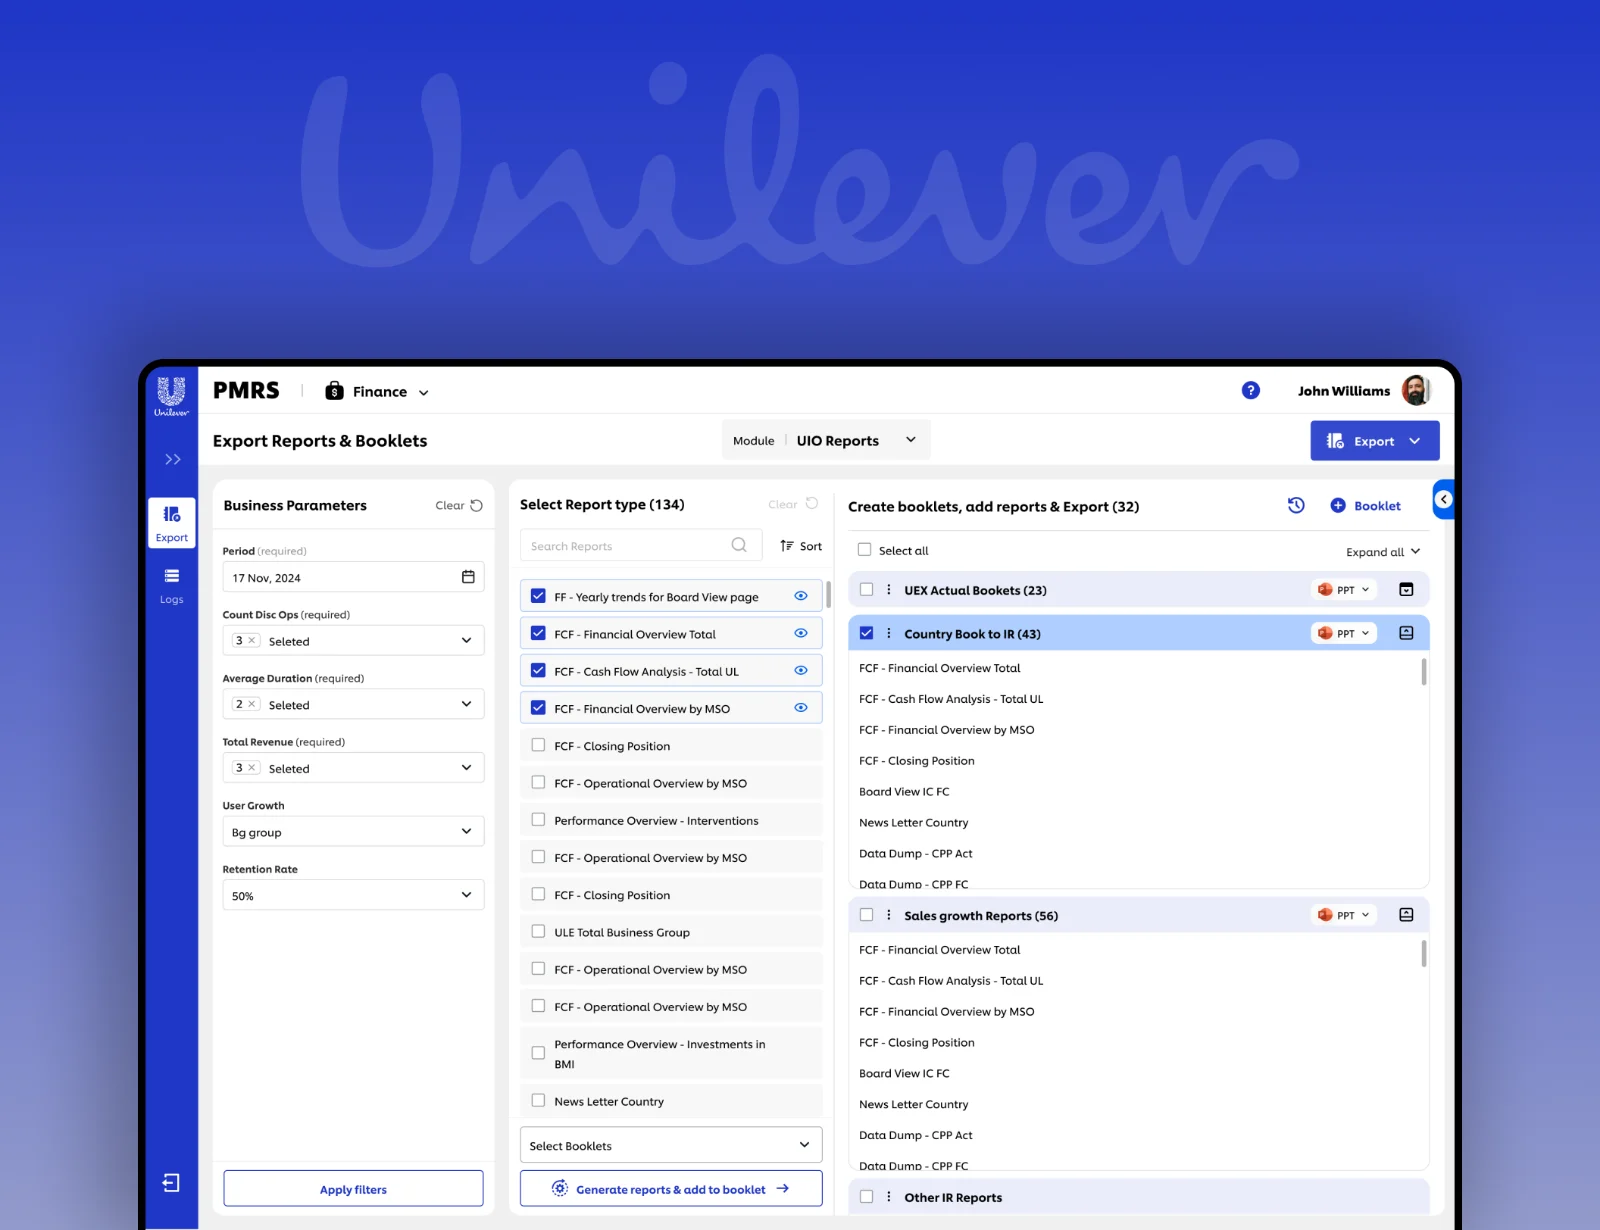
Task: Check the FCF - Closing Position first checkbox
Action: [538, 745]
